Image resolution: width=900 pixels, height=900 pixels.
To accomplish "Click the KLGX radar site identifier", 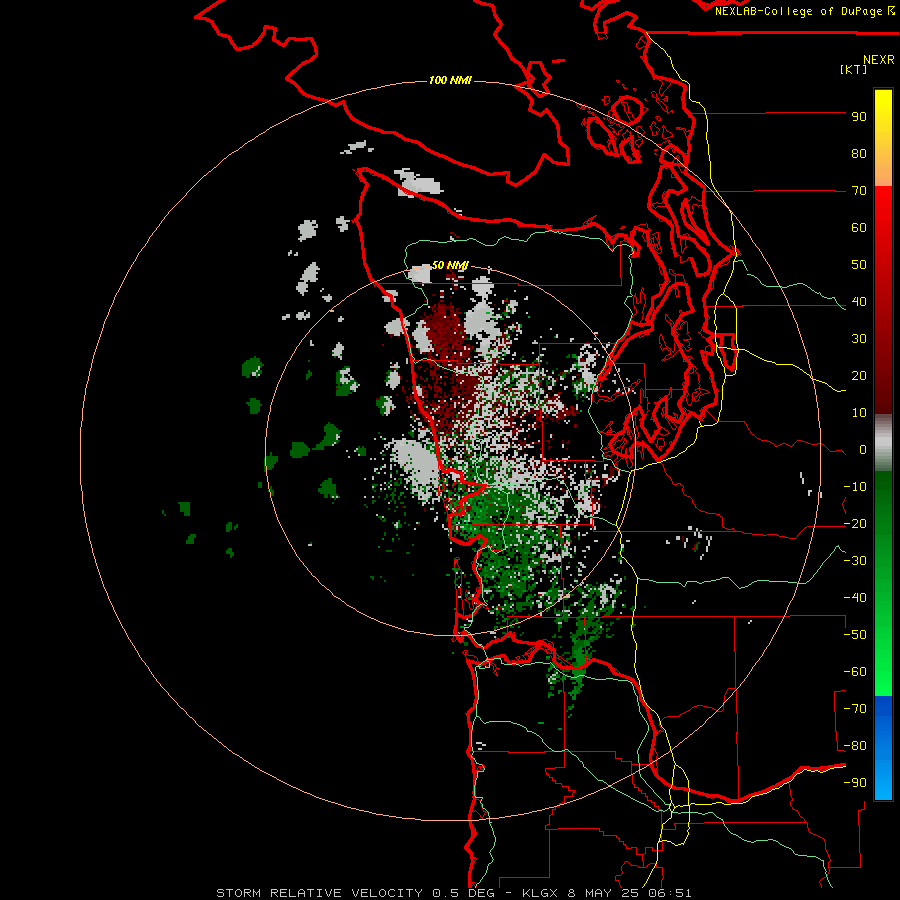I will 540,893.
